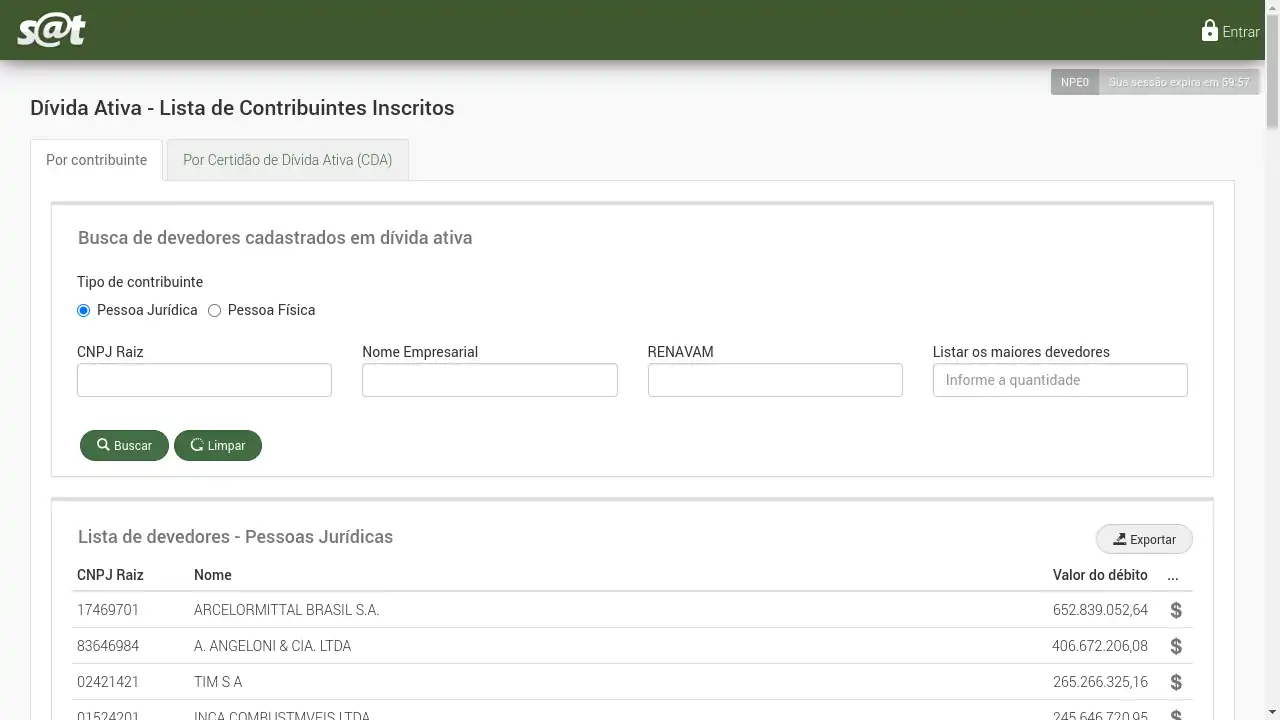This screenshot has height=720, width=1280.
Task: Click the dollar icon on INCA COMBUSTIVEIS row
Action: click(x=1176, y=715)
